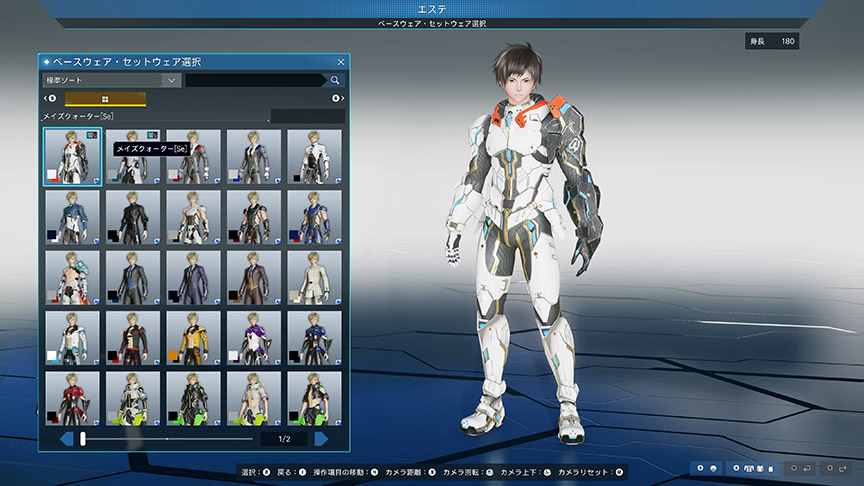The width and height of the screenshot is (864, 486).
Task: Select the orange grid category tab
Action: tap(105, 99)
